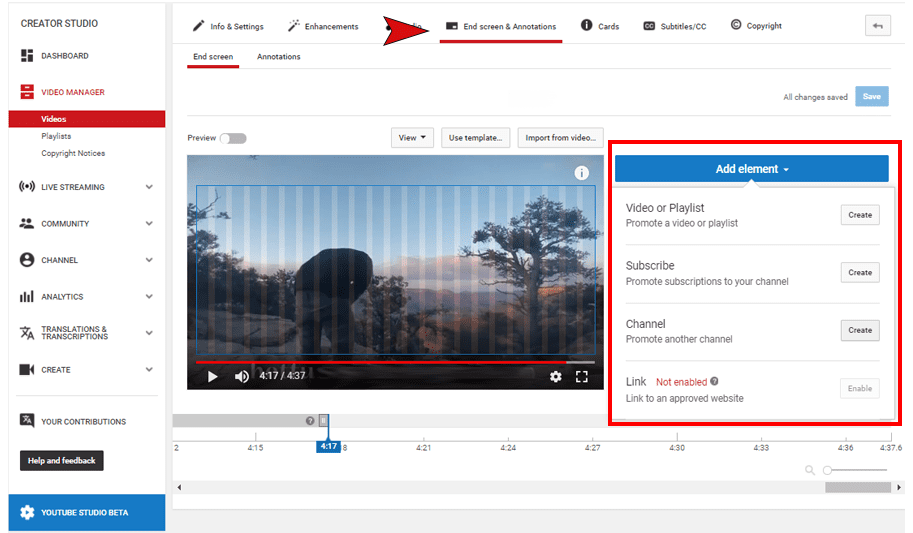Create a Subscribe element

click(860, 273)
